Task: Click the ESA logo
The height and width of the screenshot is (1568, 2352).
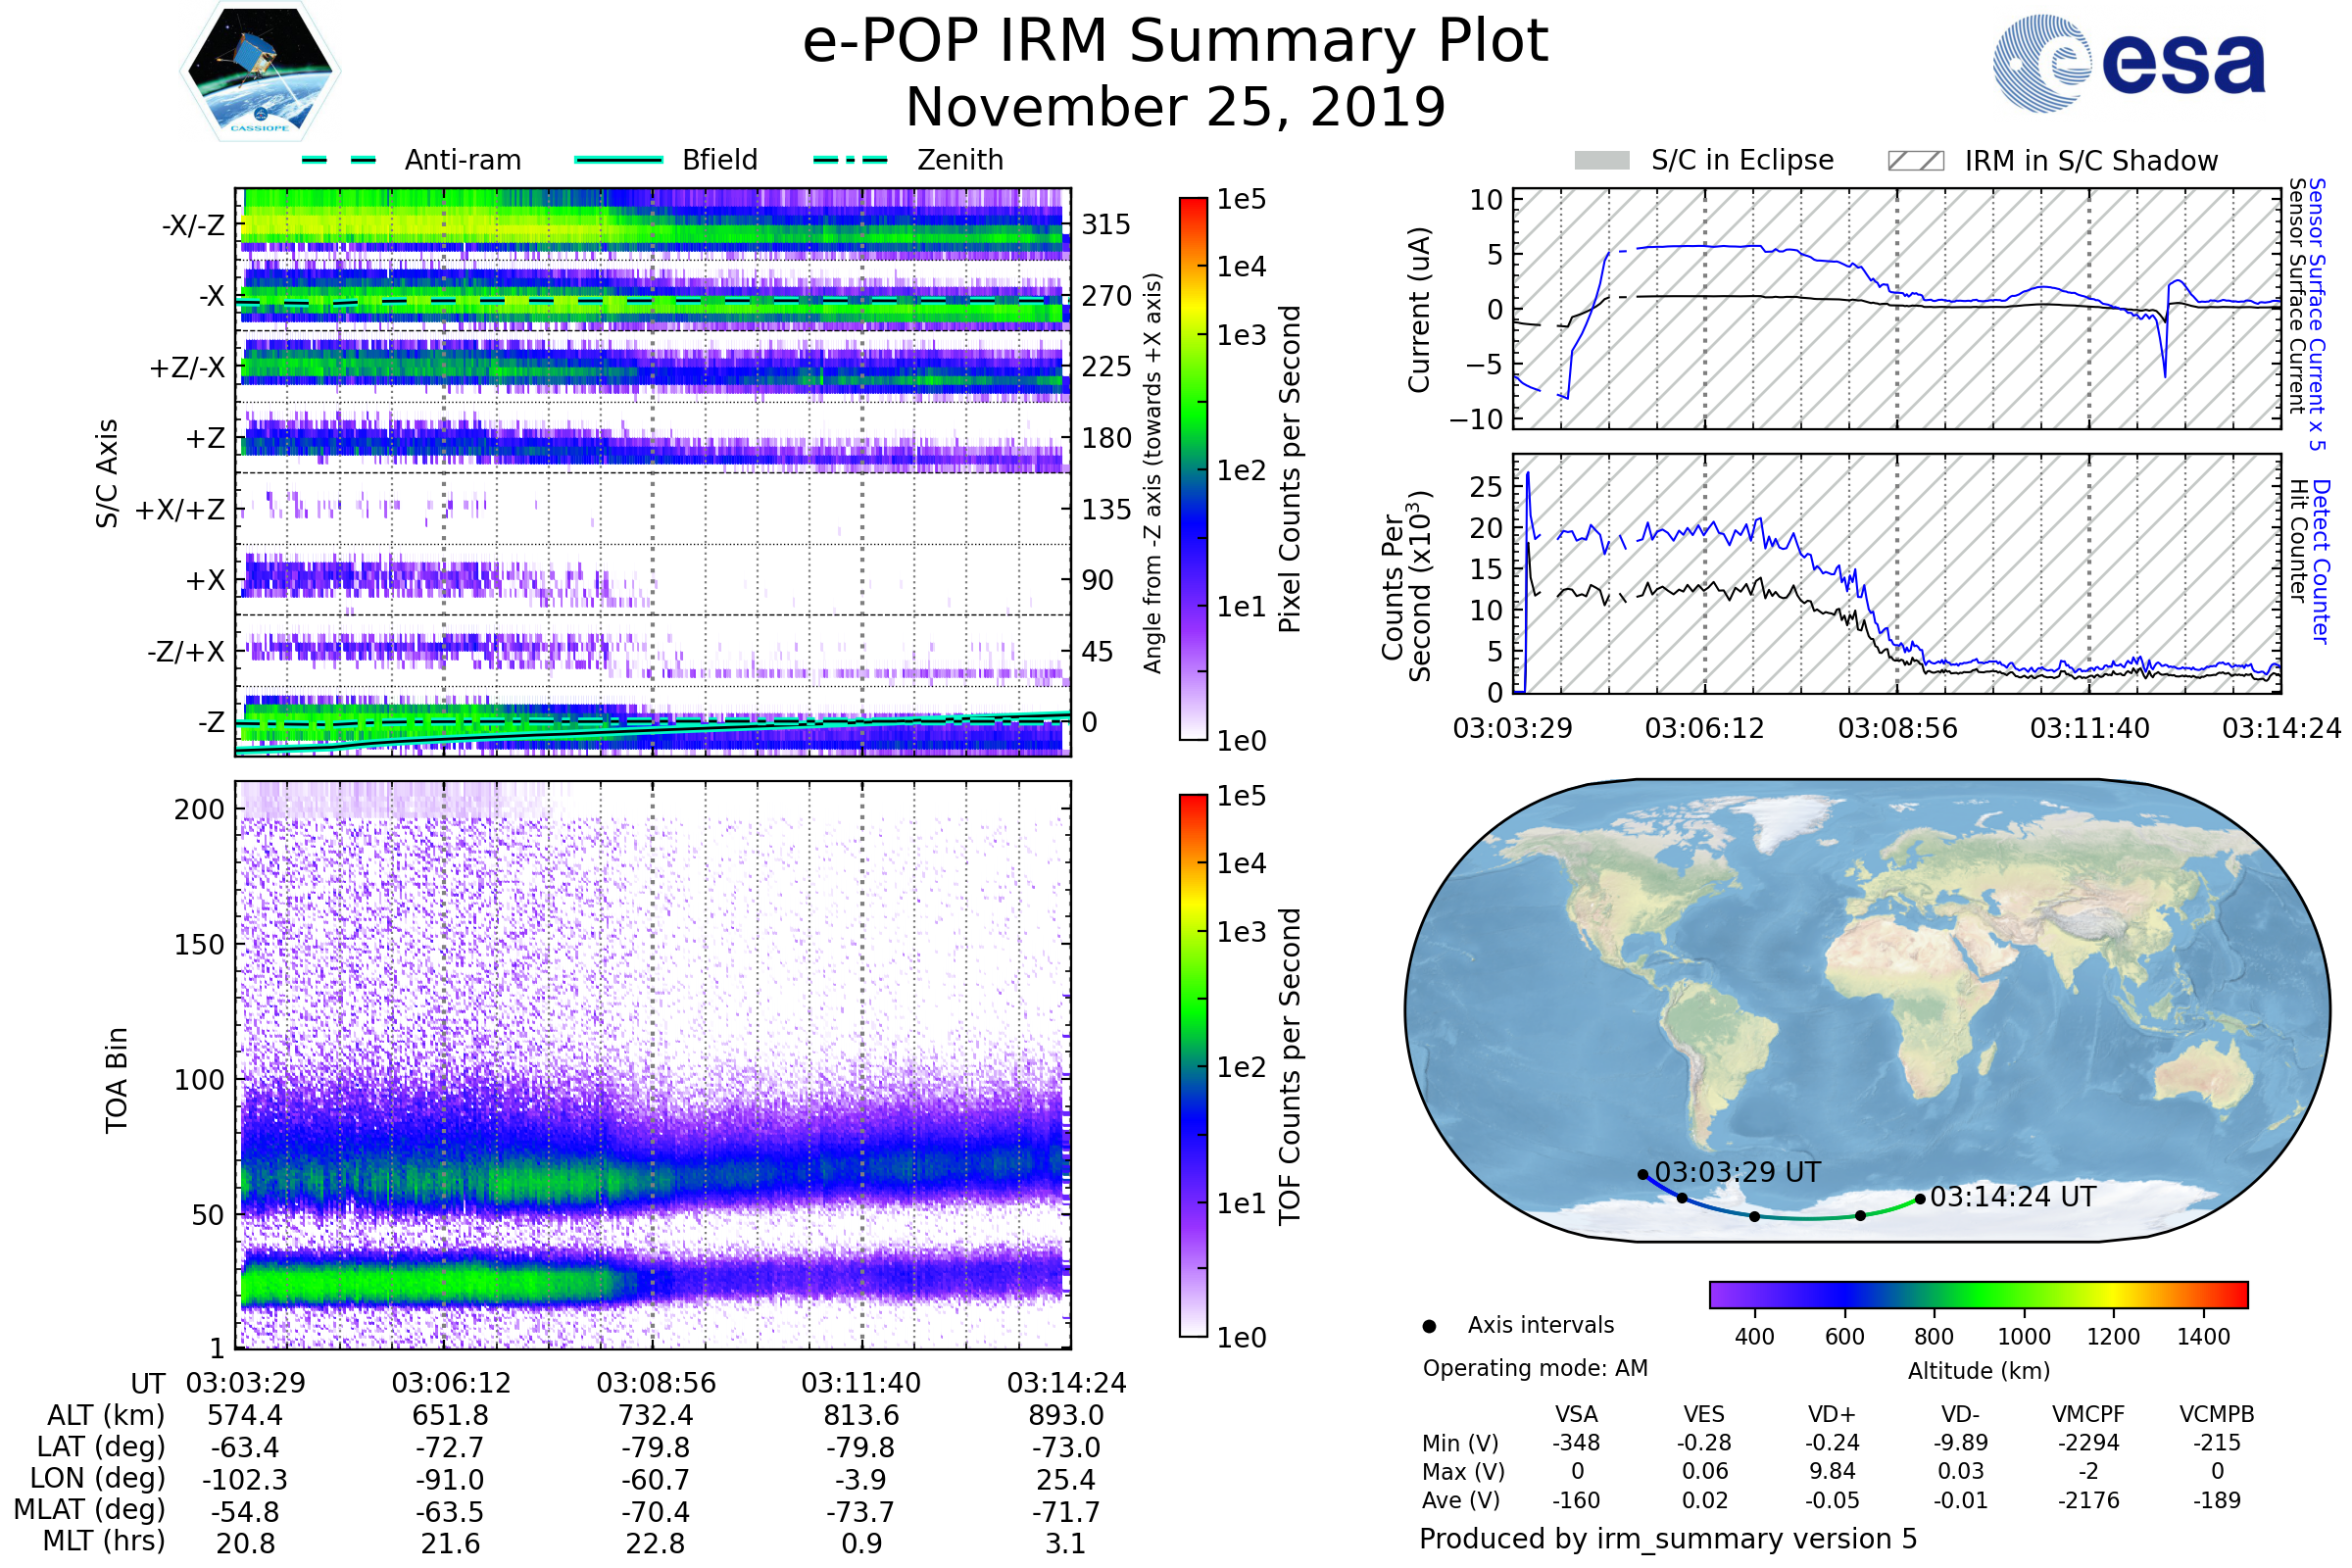Action: tap(2129, 64)
